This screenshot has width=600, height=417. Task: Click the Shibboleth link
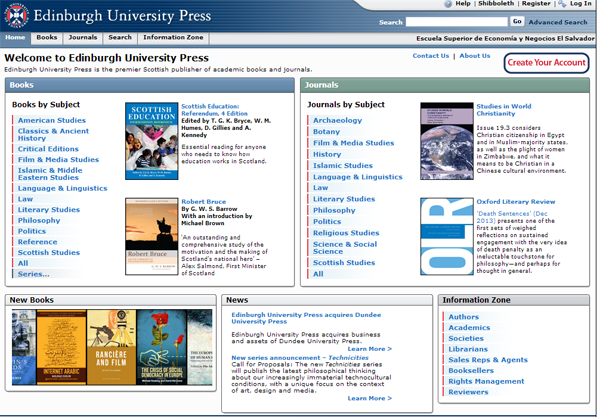[496, 3]
